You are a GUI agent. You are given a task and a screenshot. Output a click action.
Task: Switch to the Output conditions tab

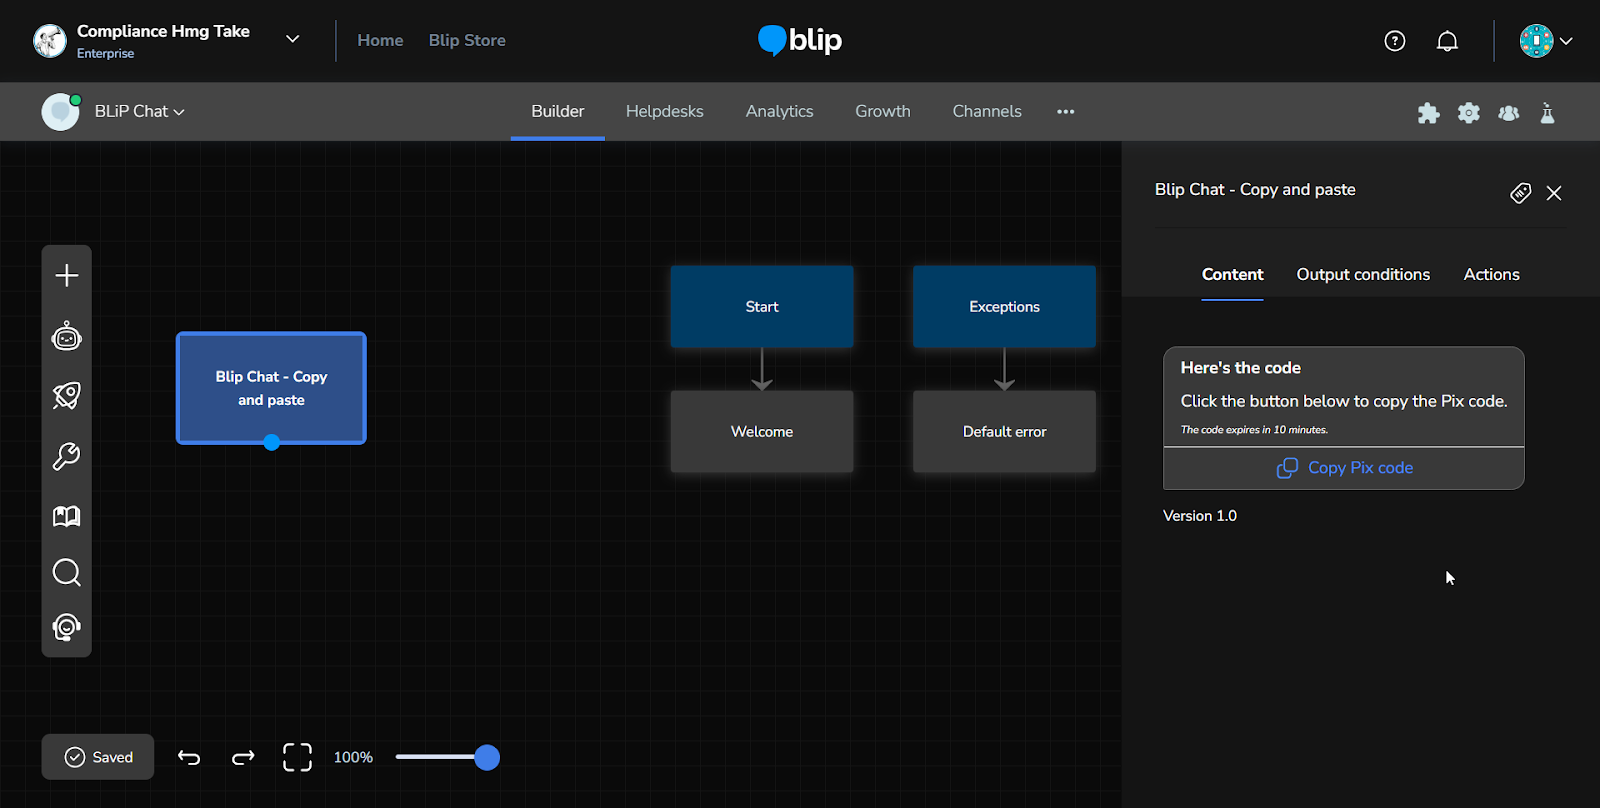[x=1363, y=274]
